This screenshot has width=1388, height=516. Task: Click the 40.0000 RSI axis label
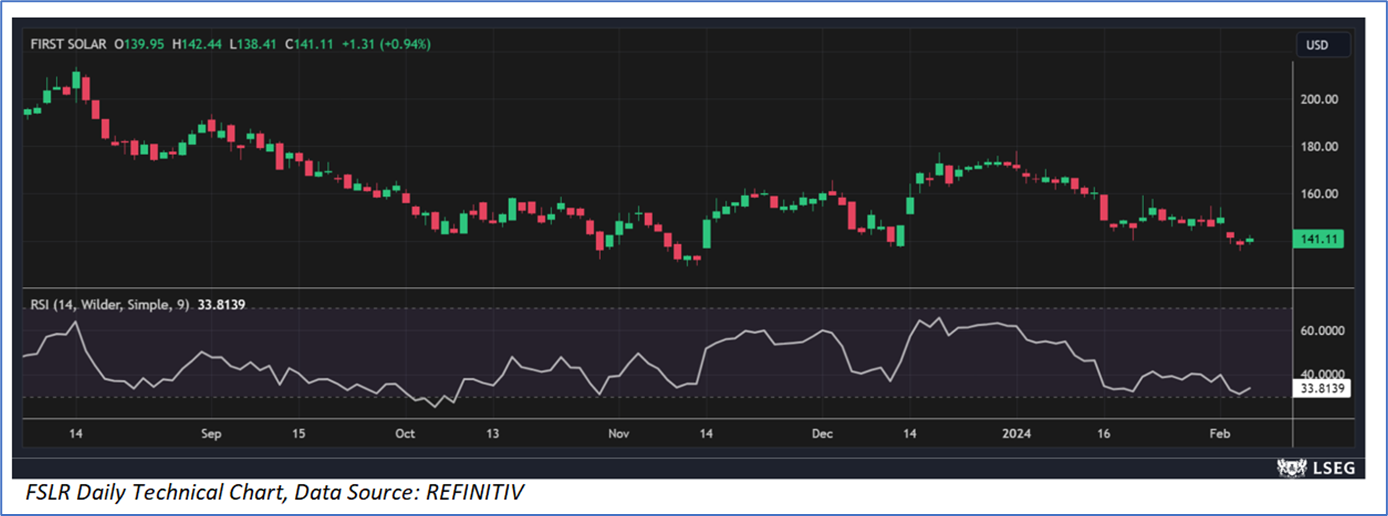1324,374
